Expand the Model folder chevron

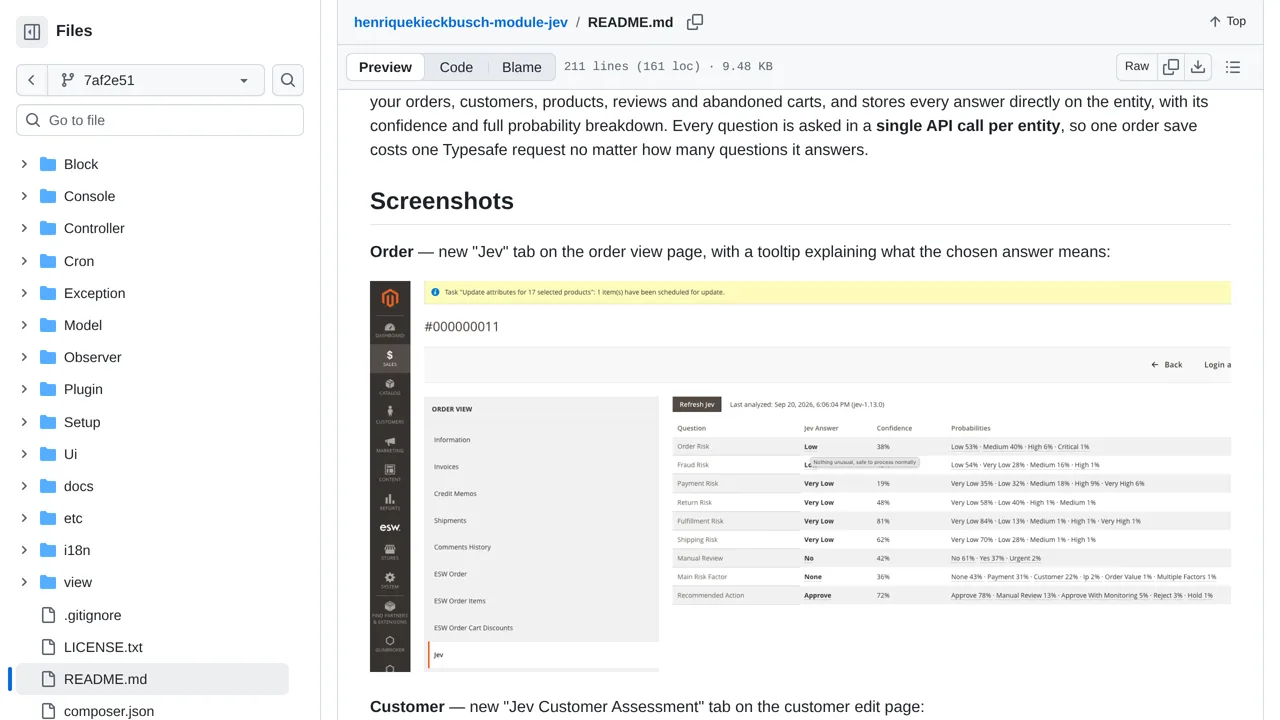(x=24, y=325)
